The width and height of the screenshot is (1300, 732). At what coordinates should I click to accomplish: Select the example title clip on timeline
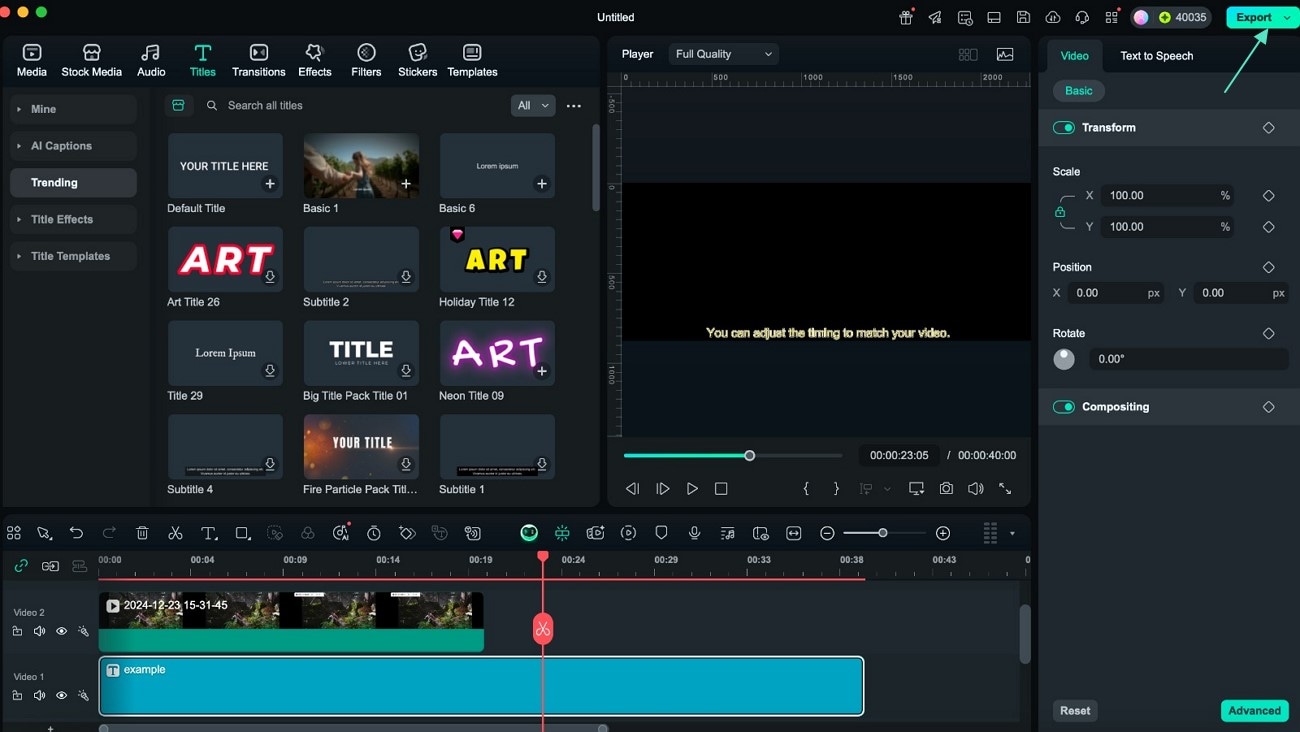coord(481,686)
